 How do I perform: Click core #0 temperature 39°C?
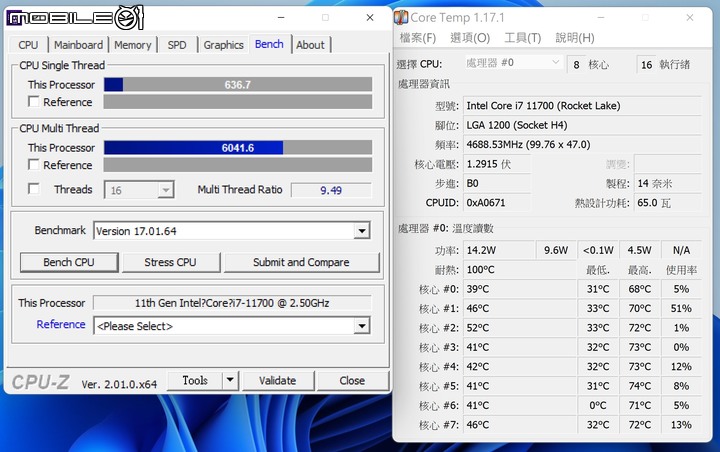point(519,289)
